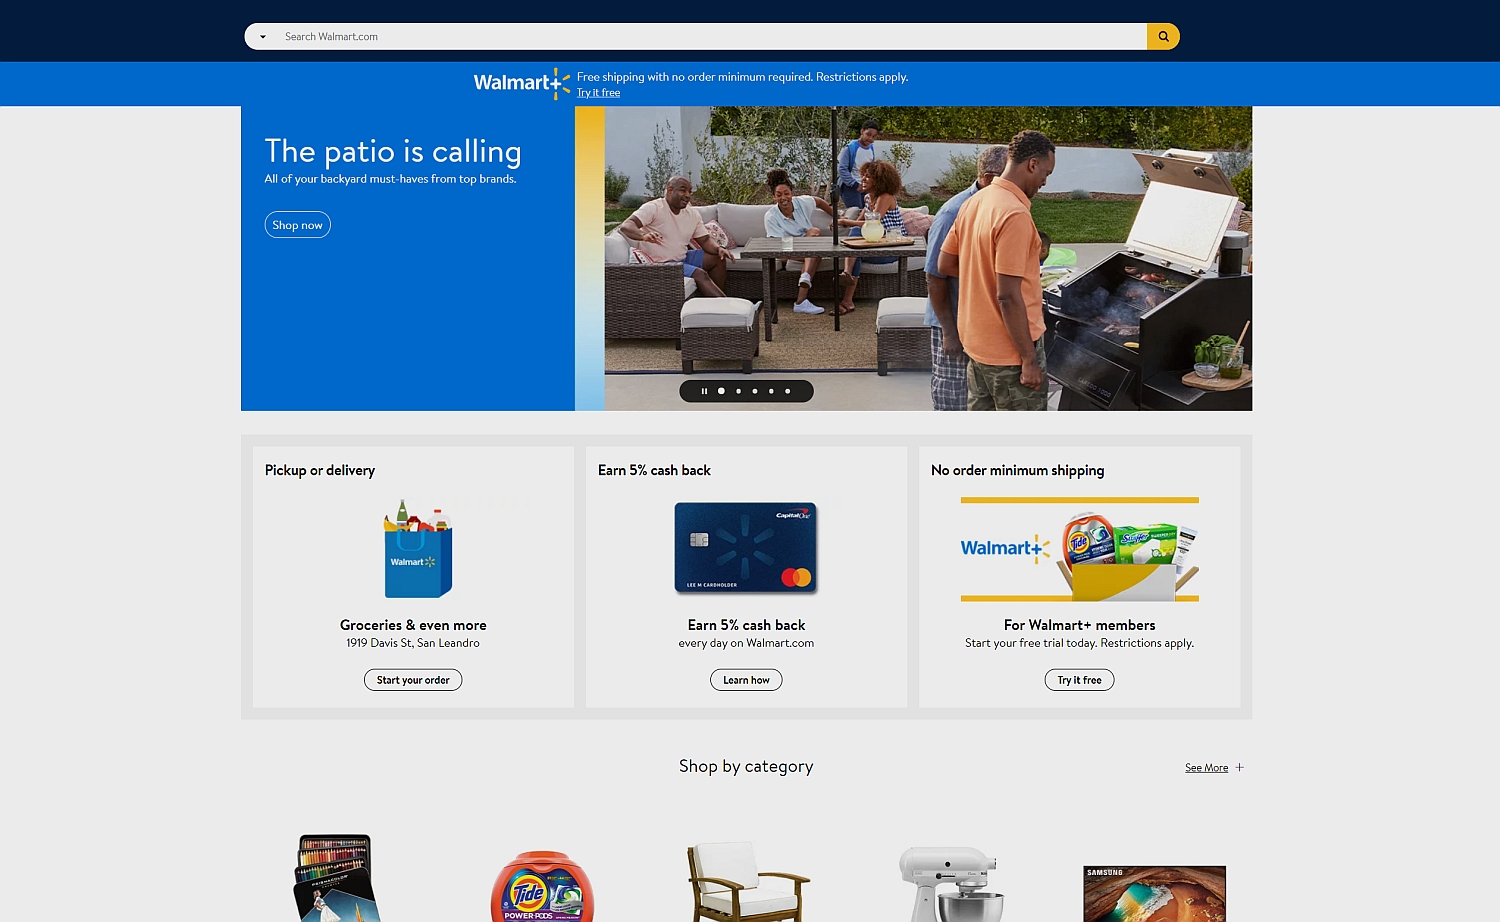Click the For Walmart+ members text
1500x922 pixels.
(1080, 625)
